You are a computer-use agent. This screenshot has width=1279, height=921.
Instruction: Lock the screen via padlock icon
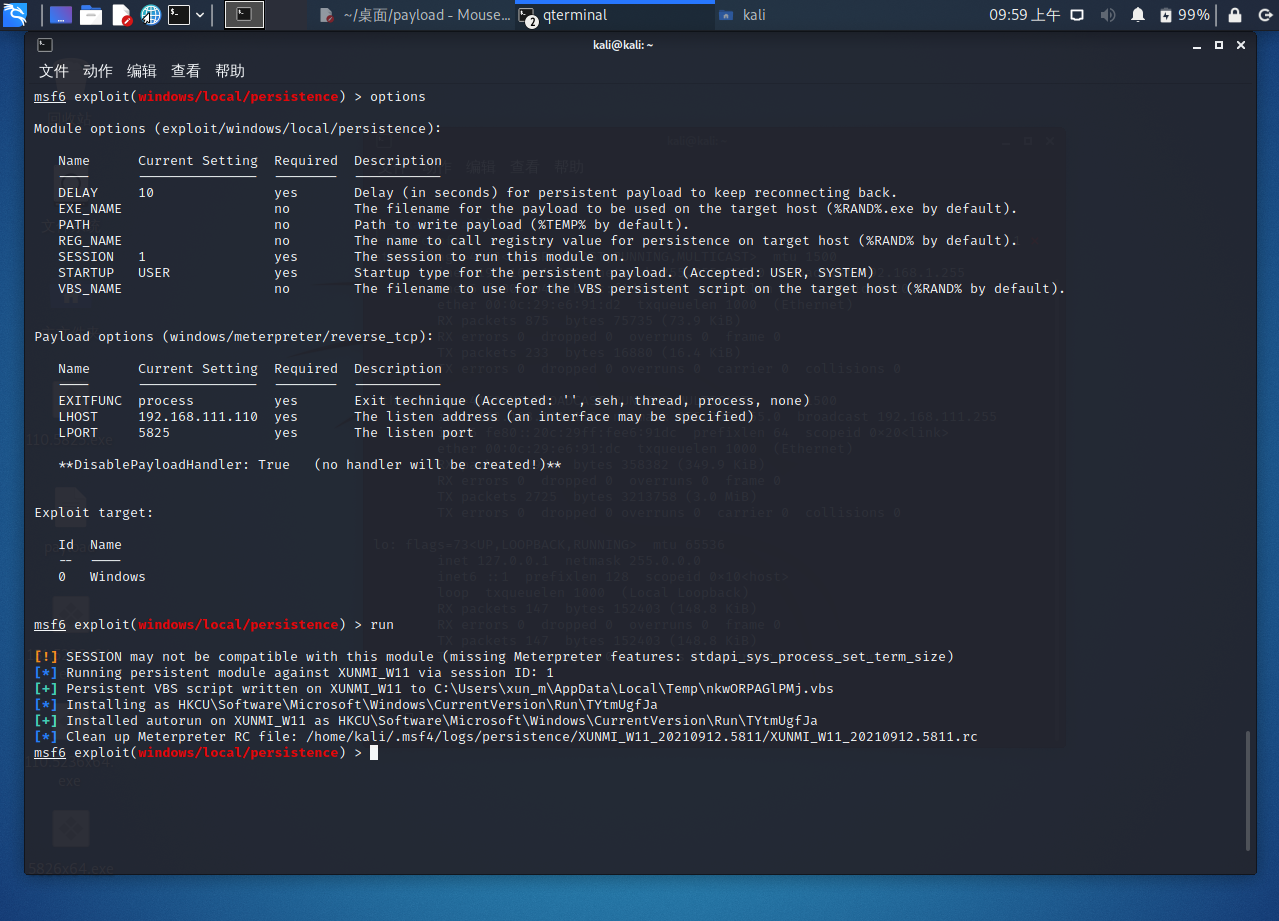(x=1234, y=15)
